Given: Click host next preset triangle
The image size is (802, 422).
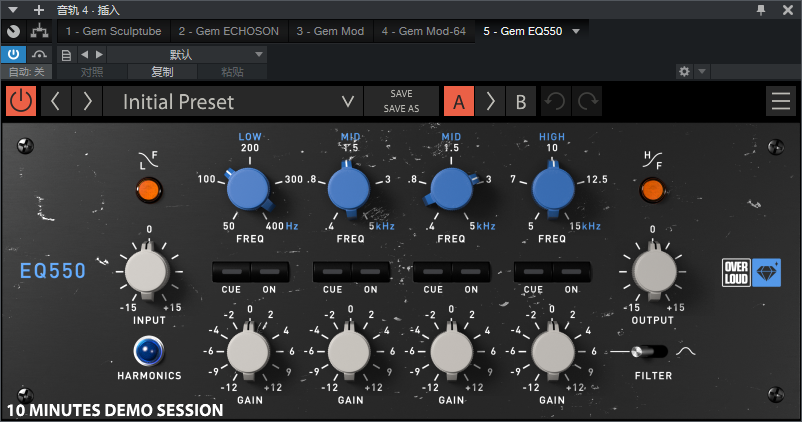Looking at the screenshot, I should pyautogui.click(x=99, y=54).
